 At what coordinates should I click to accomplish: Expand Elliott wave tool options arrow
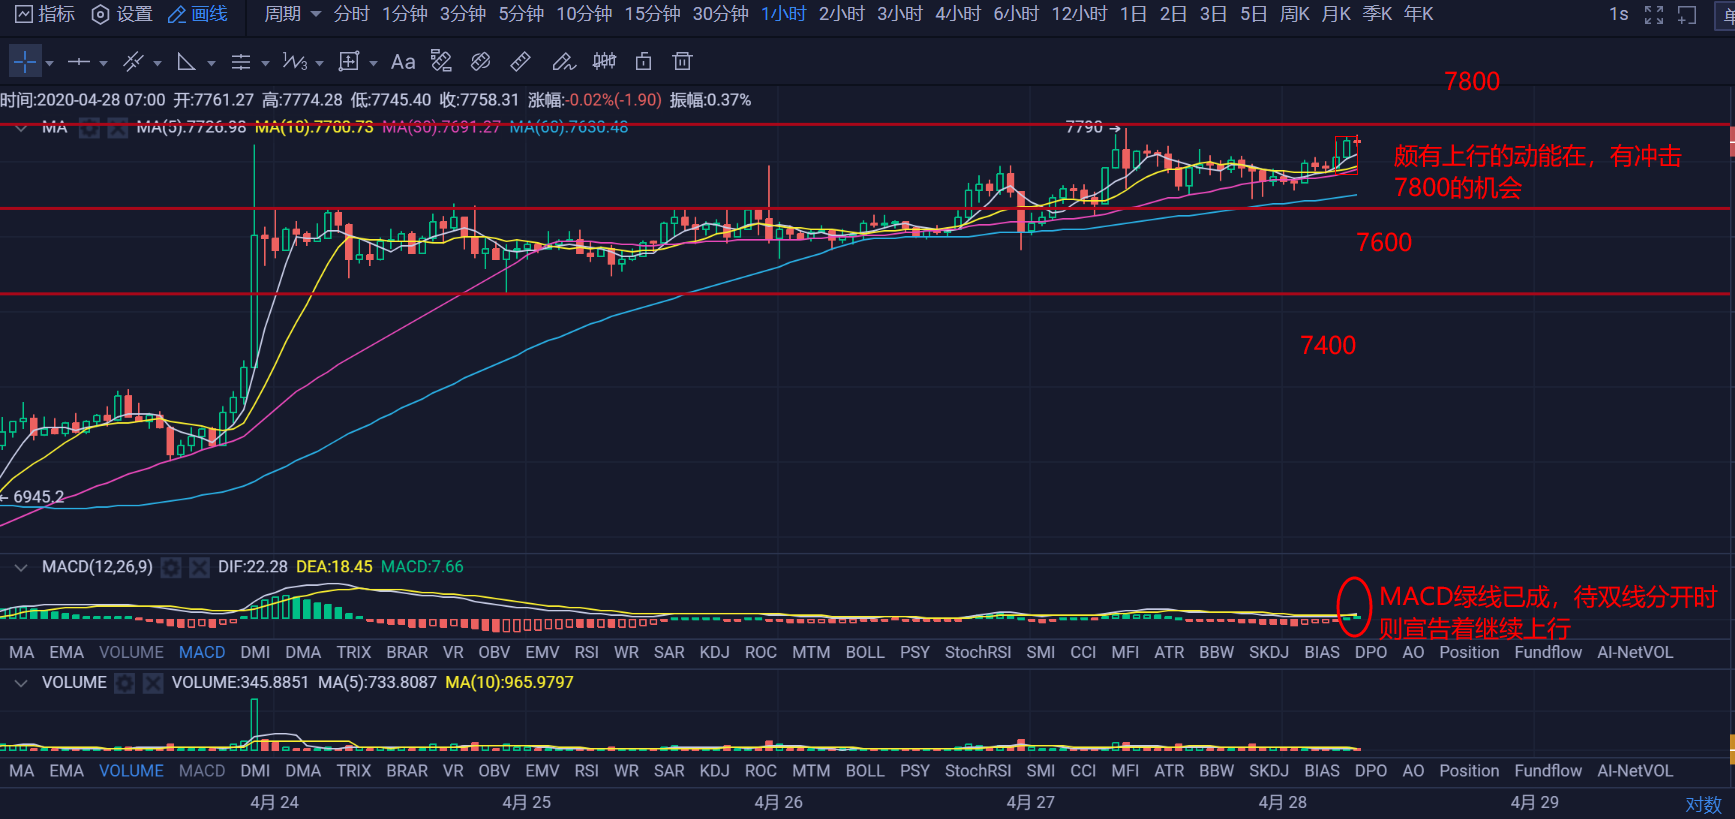coord(319,63)
